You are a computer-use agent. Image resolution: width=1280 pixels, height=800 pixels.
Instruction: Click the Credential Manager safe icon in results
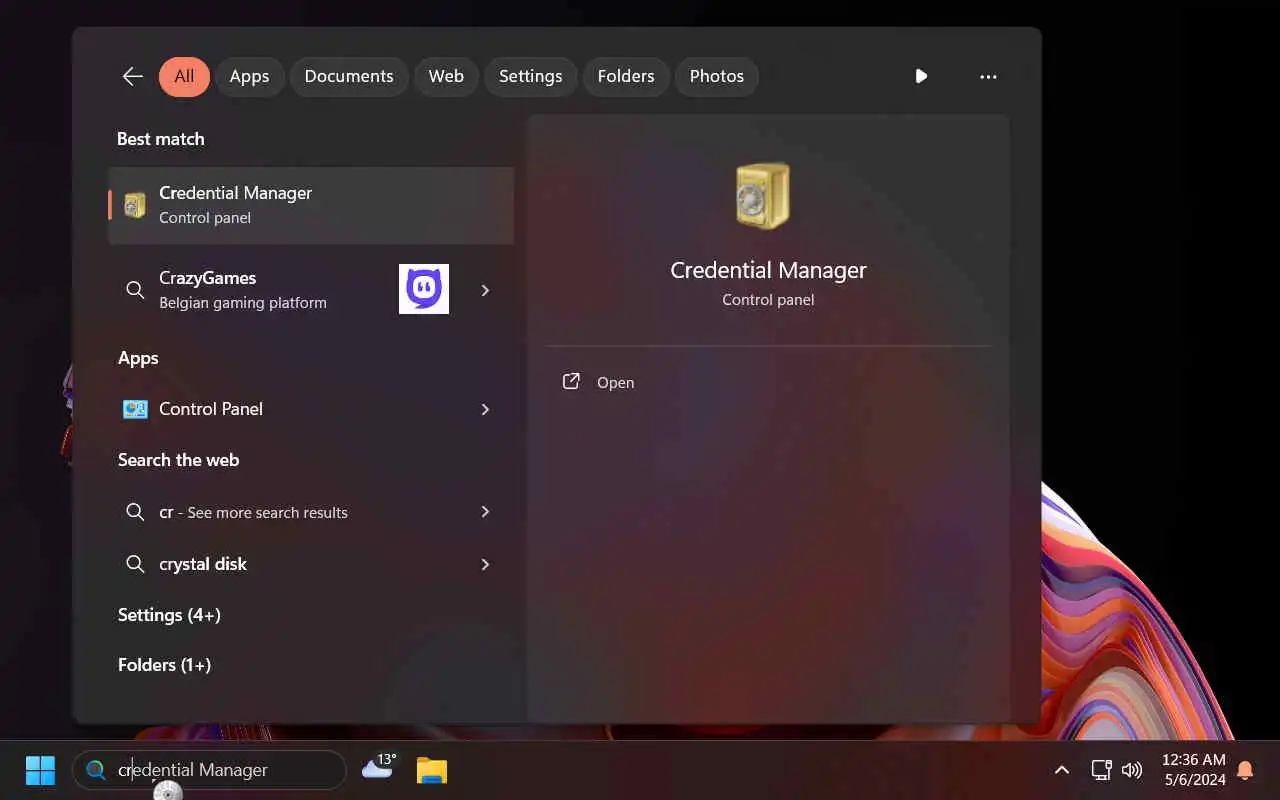click(134, 205)
